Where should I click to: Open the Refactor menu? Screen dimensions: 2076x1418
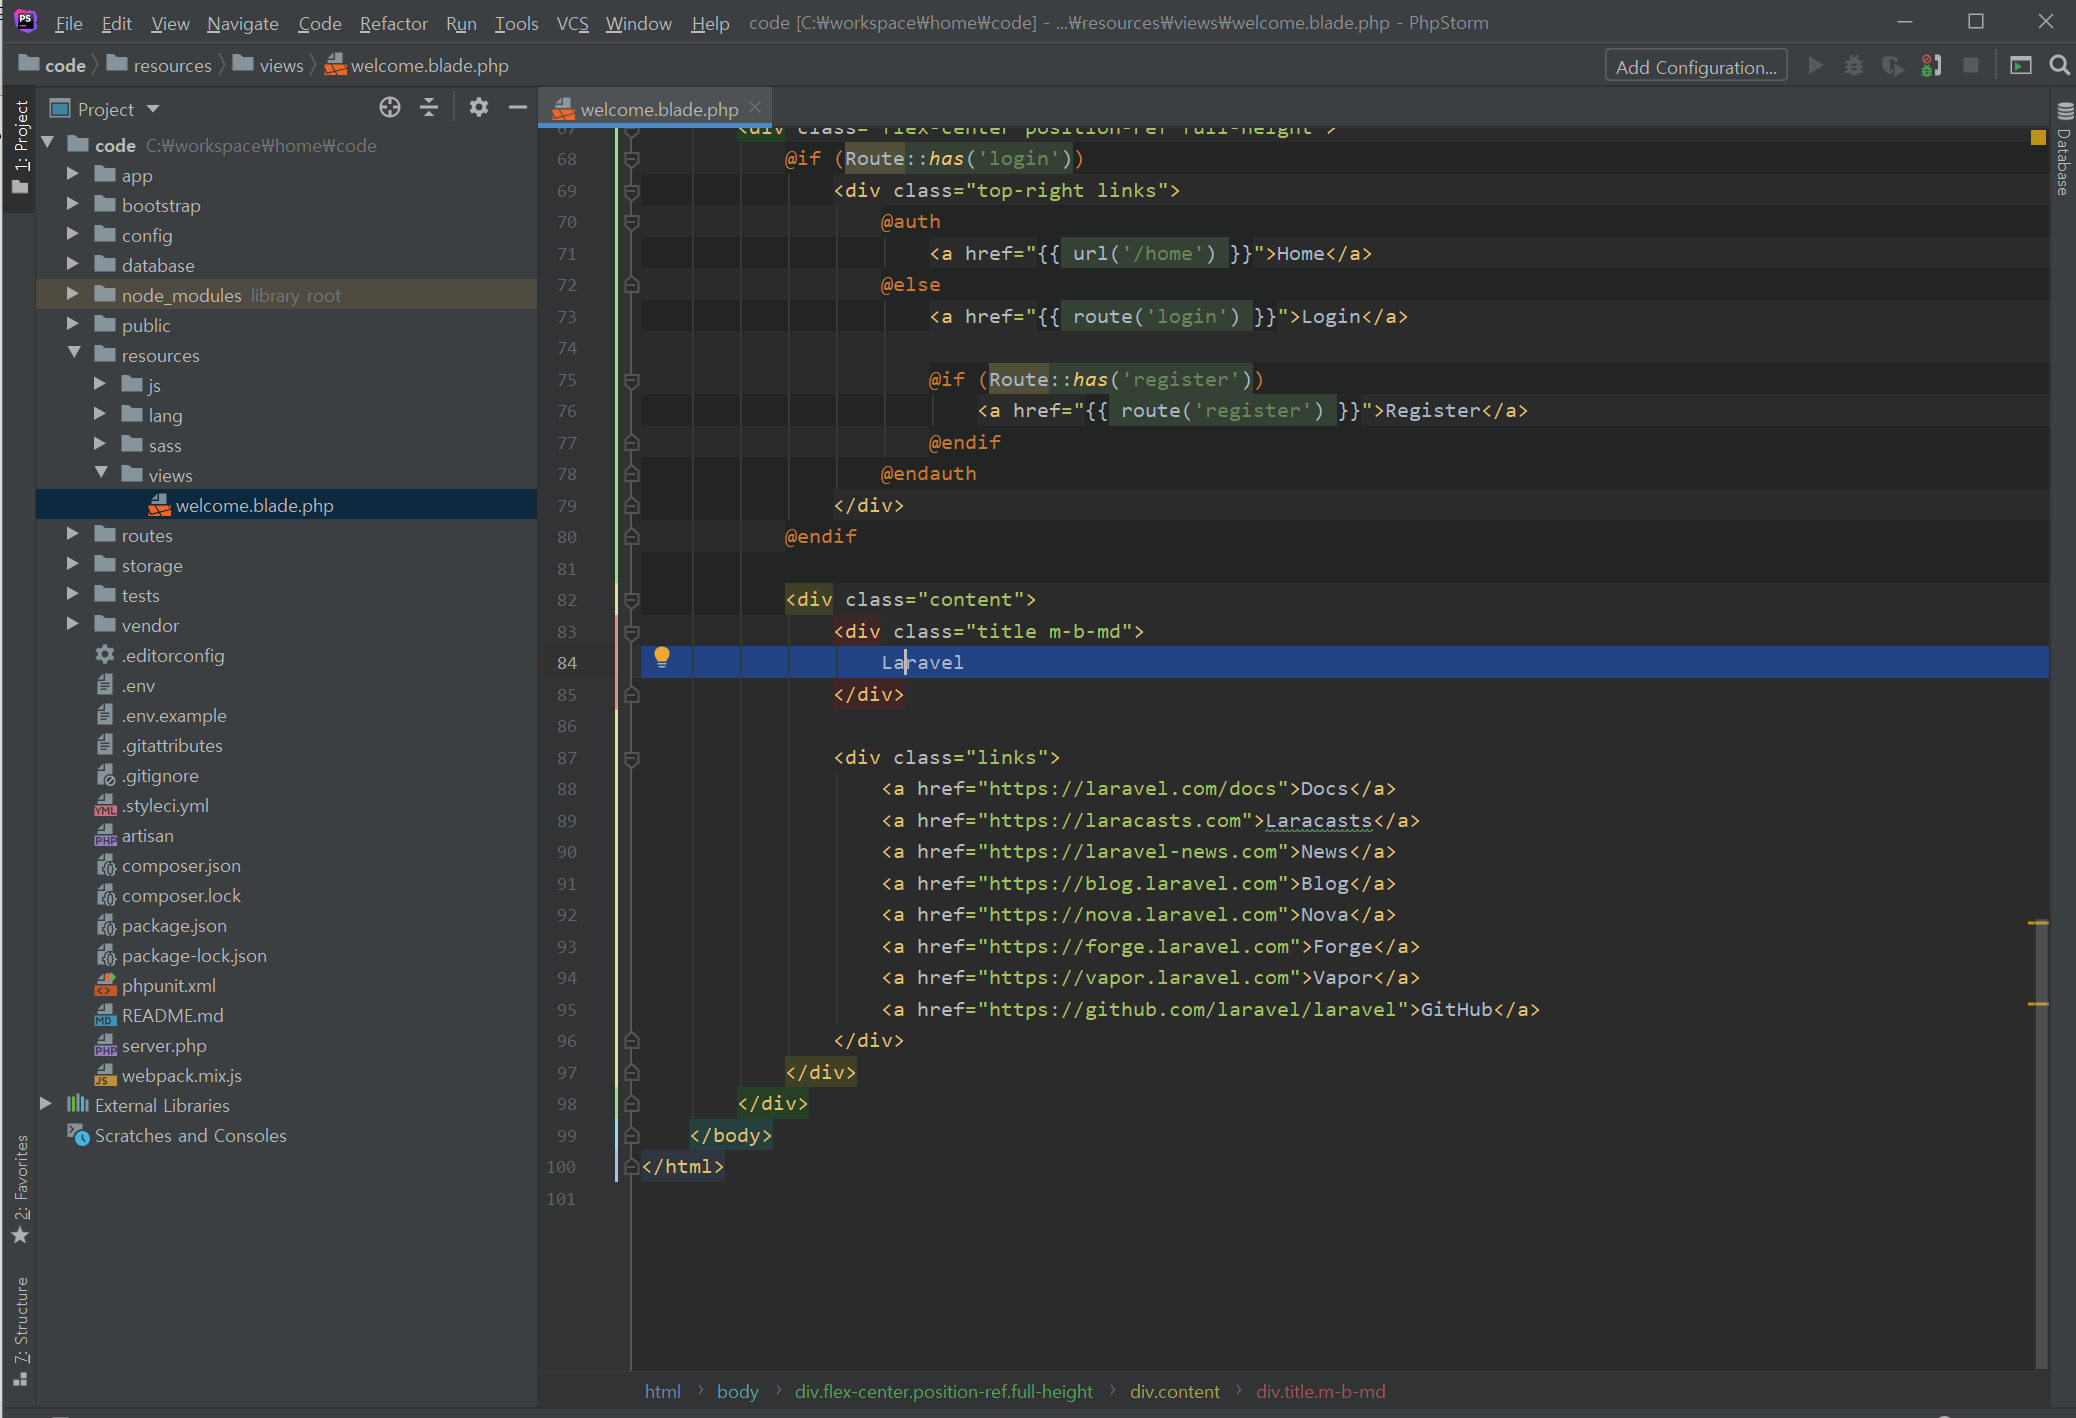(x=393, y=23)
